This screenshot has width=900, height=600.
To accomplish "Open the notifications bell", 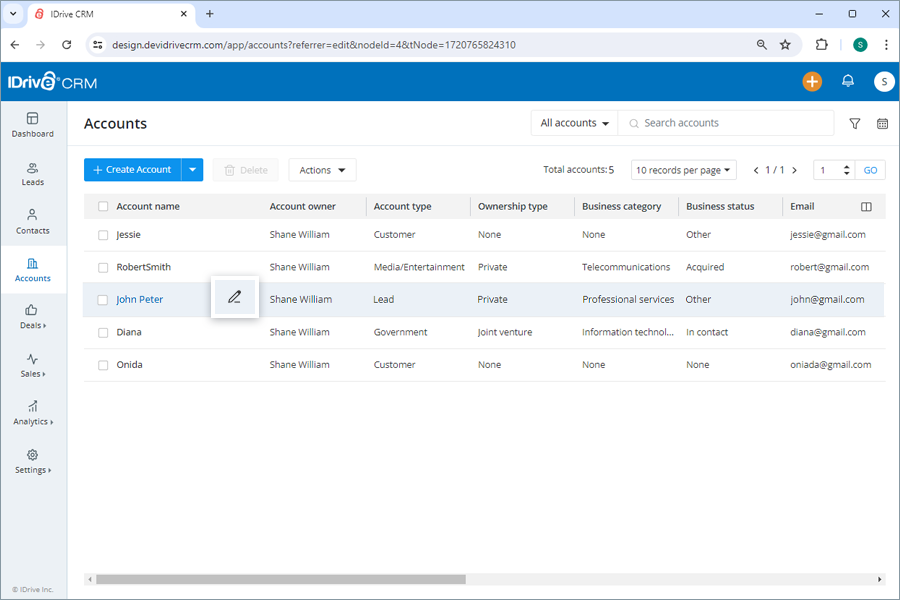I will coord(848,82).
